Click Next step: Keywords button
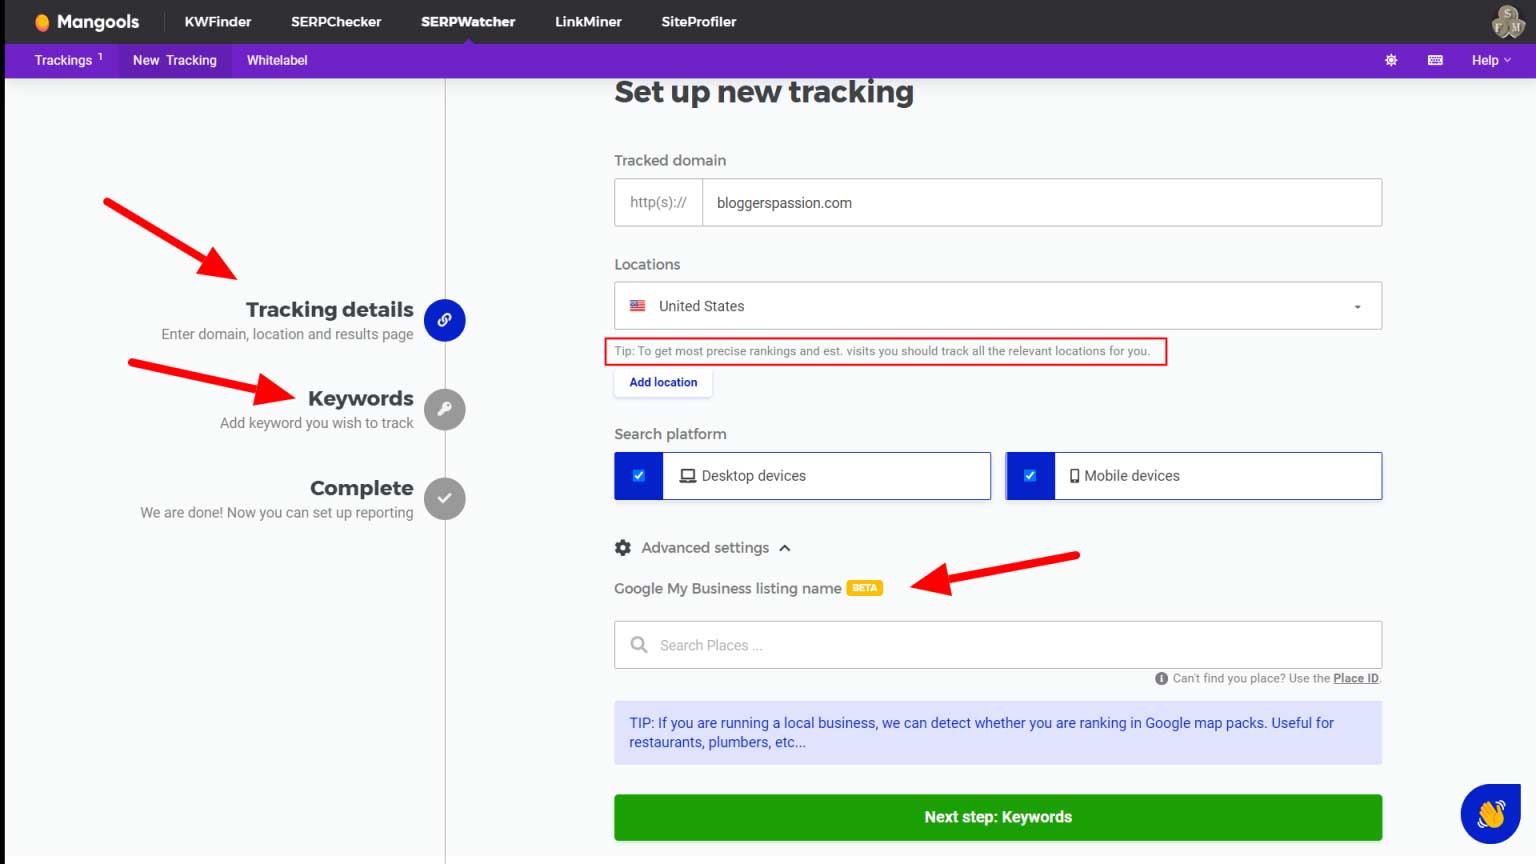The image size is (1536, 864). click(x=998, y=817)
